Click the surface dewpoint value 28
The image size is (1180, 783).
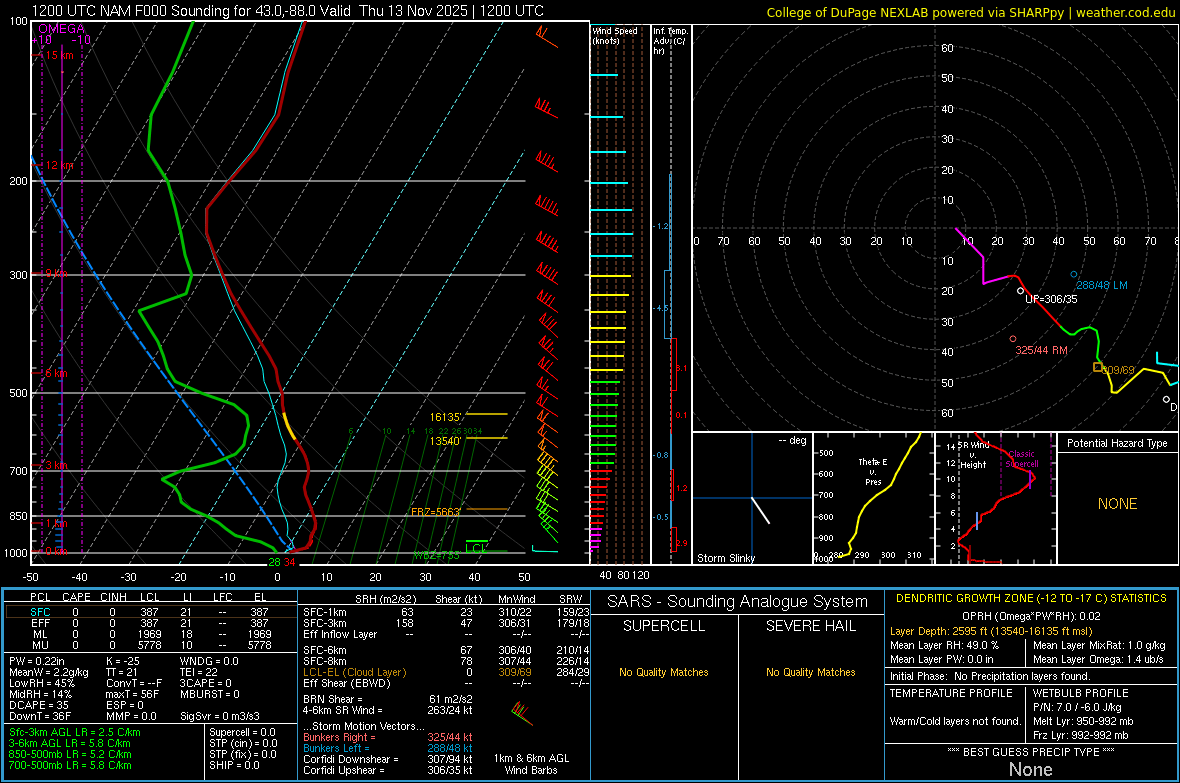click(x=274, y=562)
